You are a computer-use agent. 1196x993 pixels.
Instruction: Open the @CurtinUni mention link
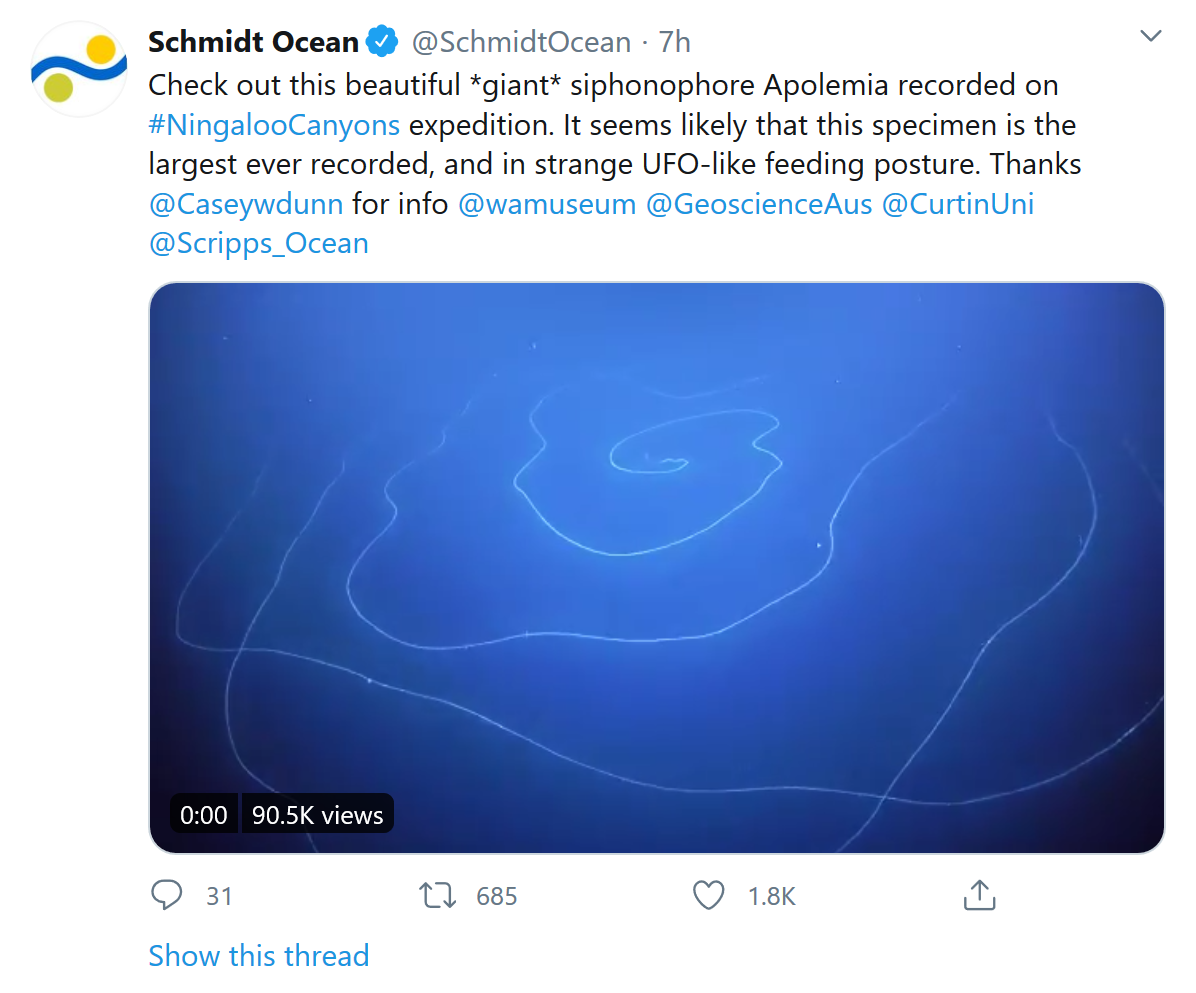957,204
